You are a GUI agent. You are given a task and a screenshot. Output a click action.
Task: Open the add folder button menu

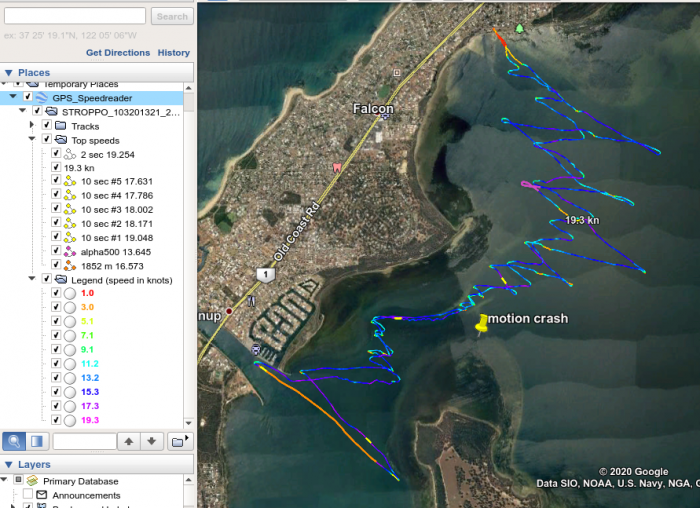[178, 441]
